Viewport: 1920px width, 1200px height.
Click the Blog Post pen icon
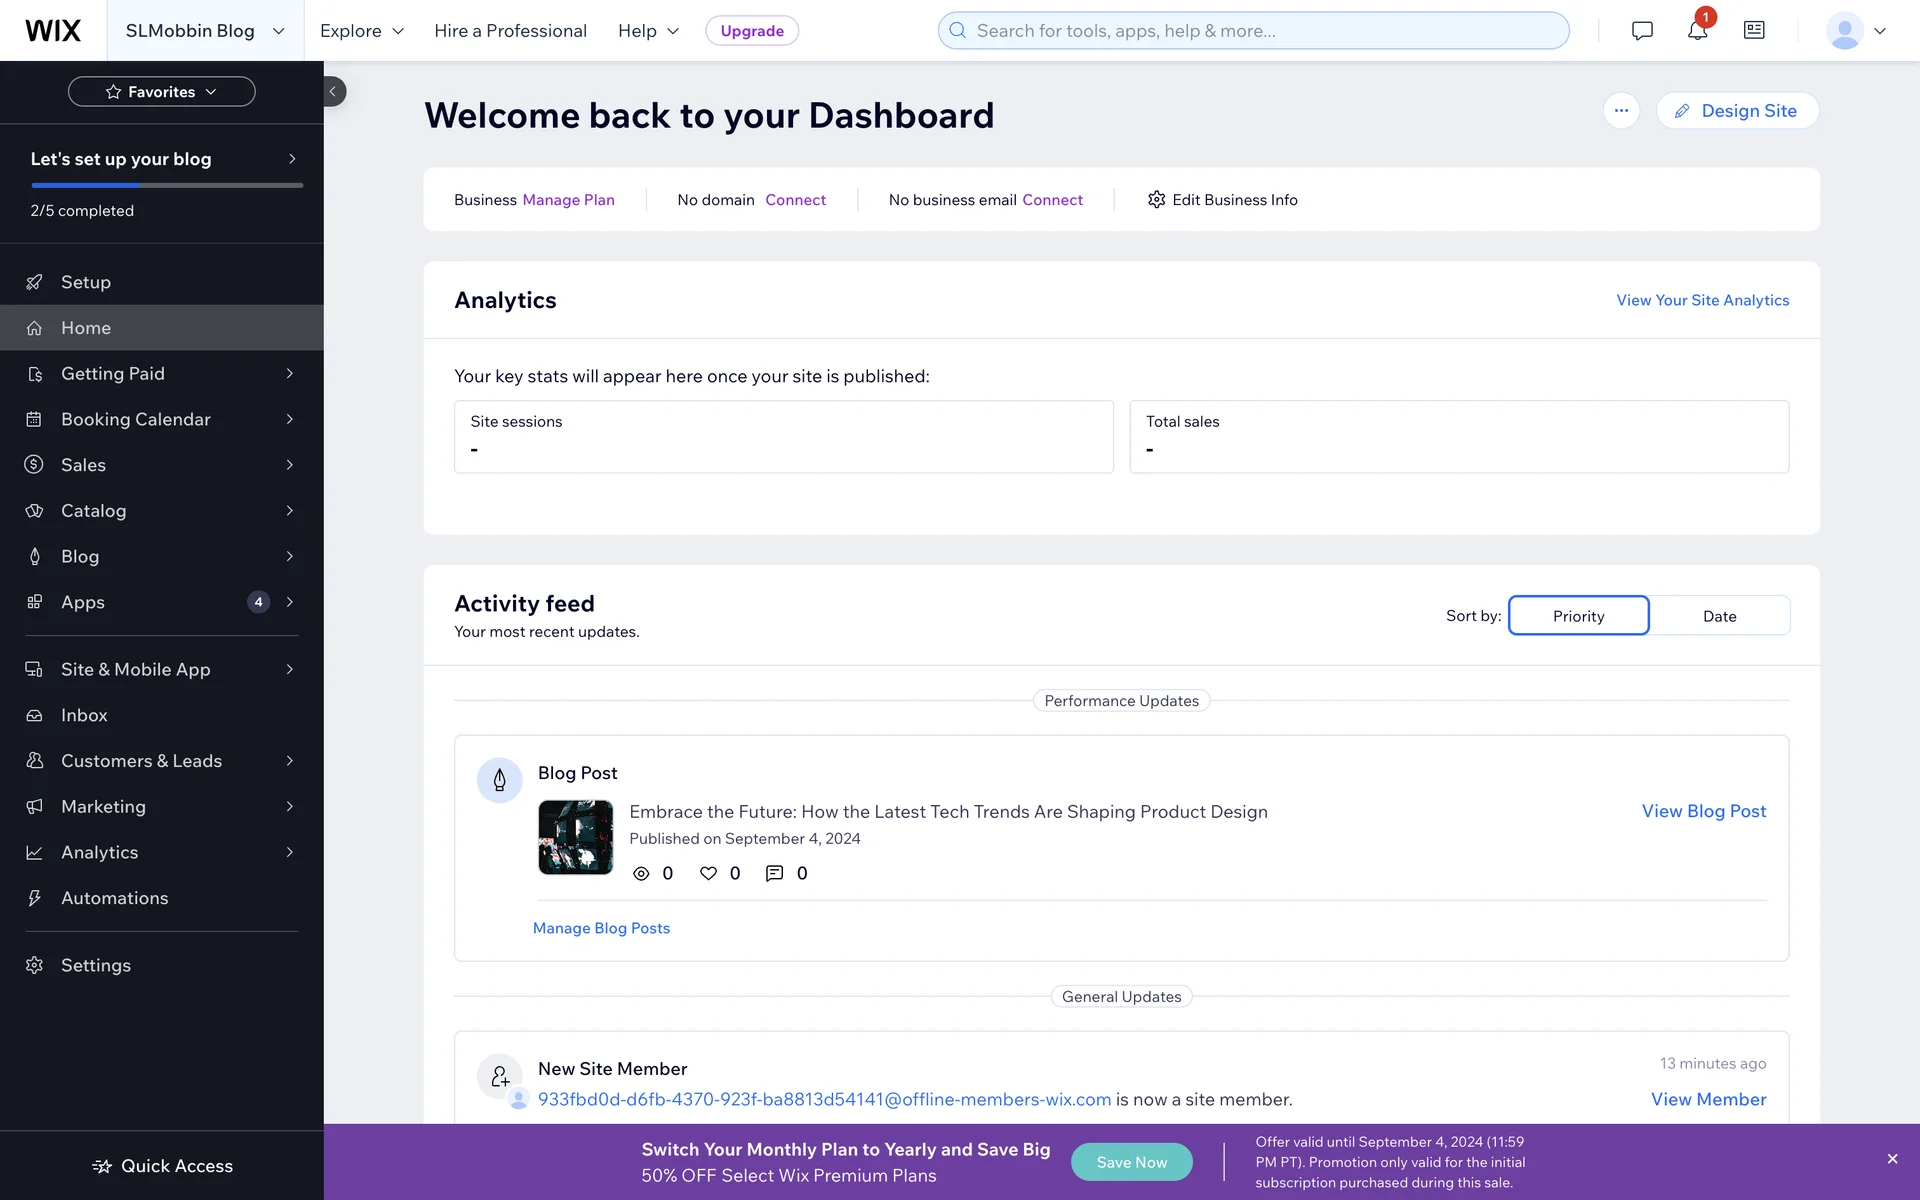(x=499, y=780)
